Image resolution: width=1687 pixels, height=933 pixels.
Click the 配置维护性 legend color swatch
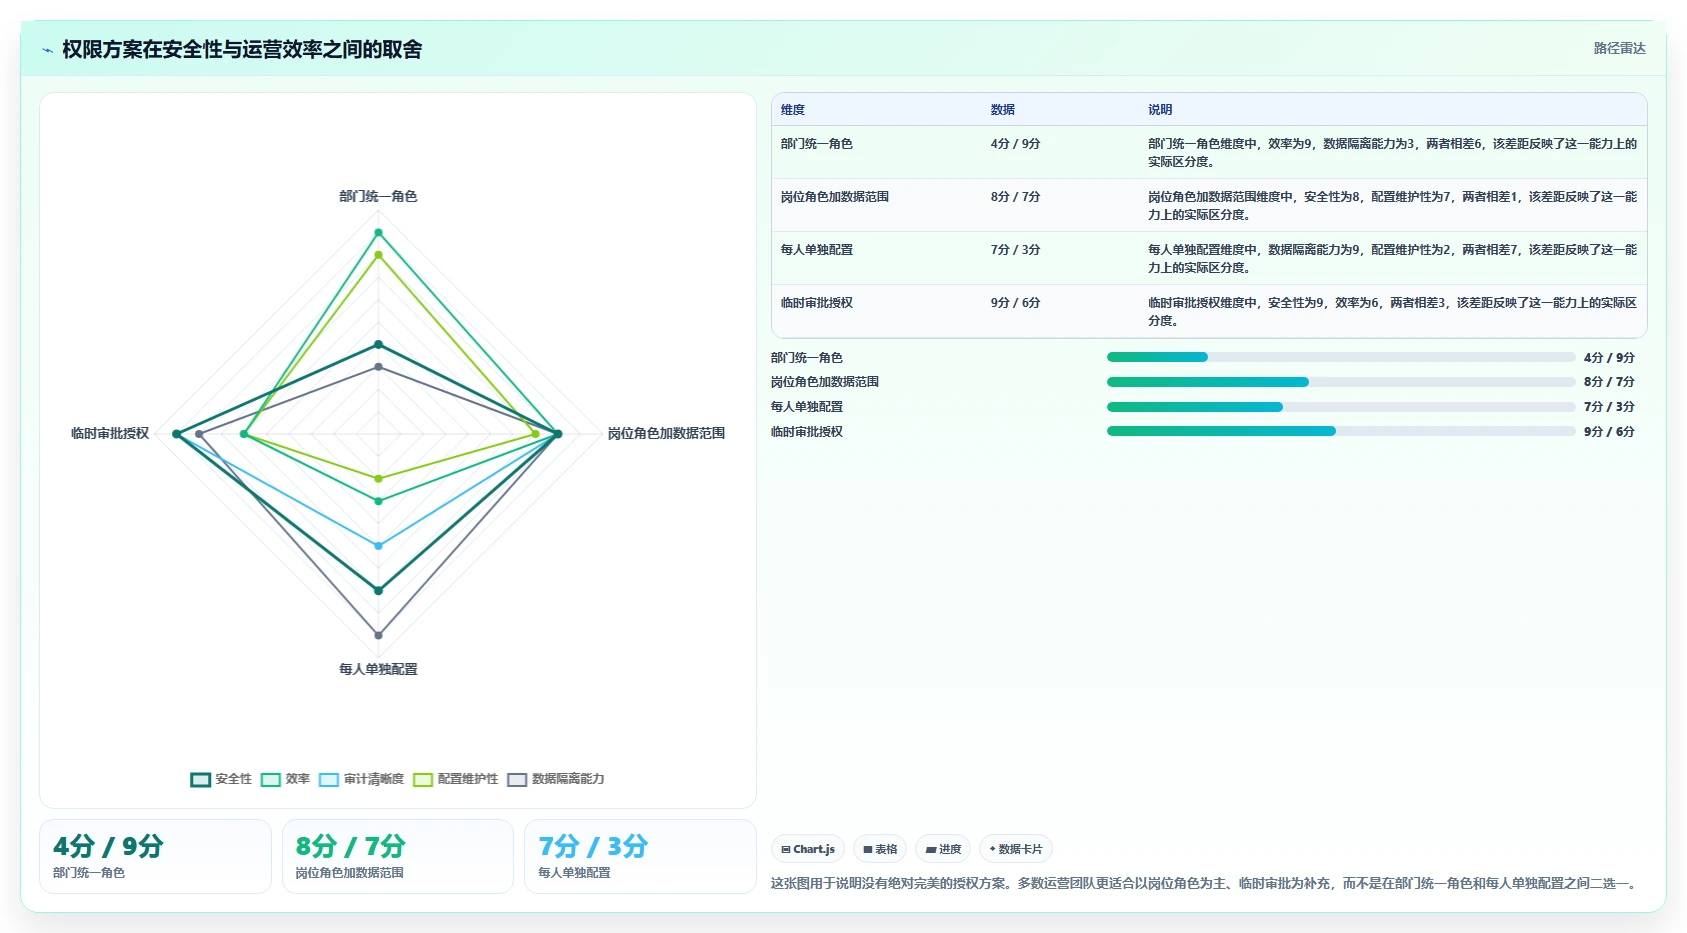click(423, 780)
